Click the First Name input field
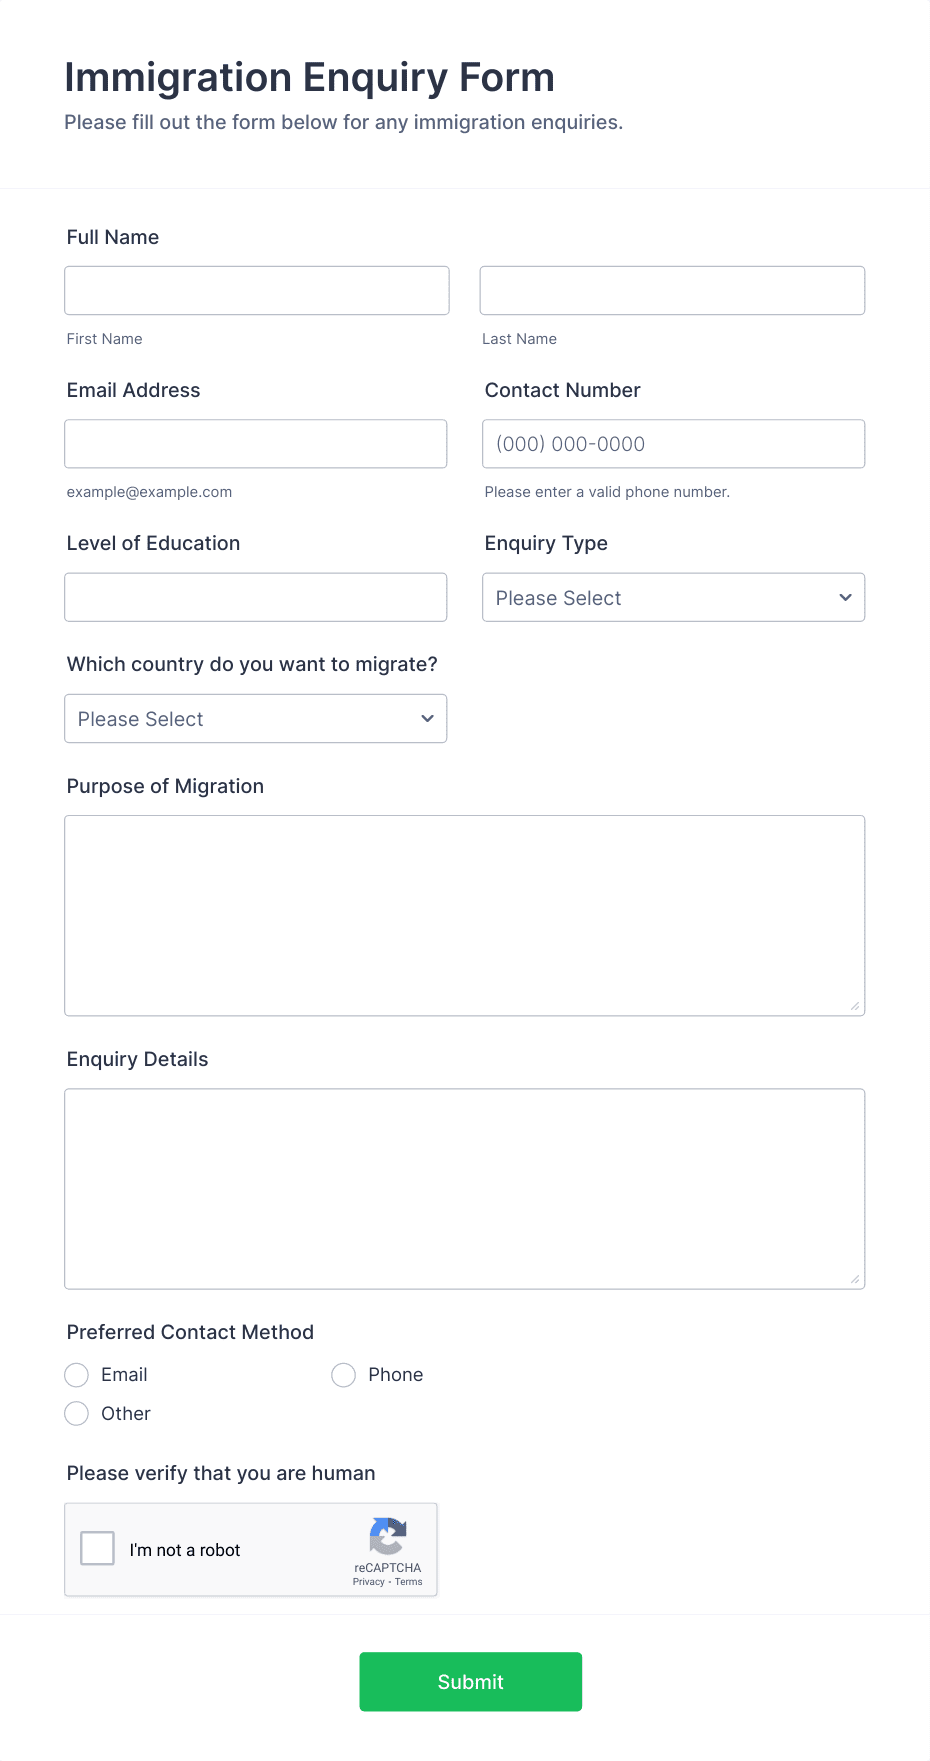Screen dimensions: 930x1761 [x=256, y=290]
